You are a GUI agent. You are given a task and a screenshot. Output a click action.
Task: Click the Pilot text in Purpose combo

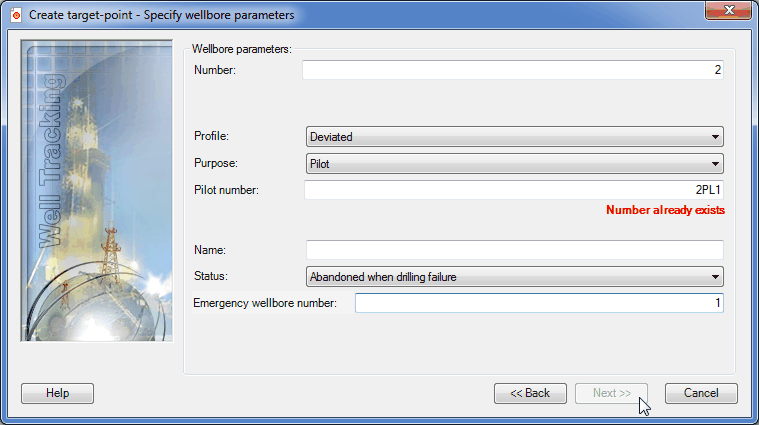point(319,164)
